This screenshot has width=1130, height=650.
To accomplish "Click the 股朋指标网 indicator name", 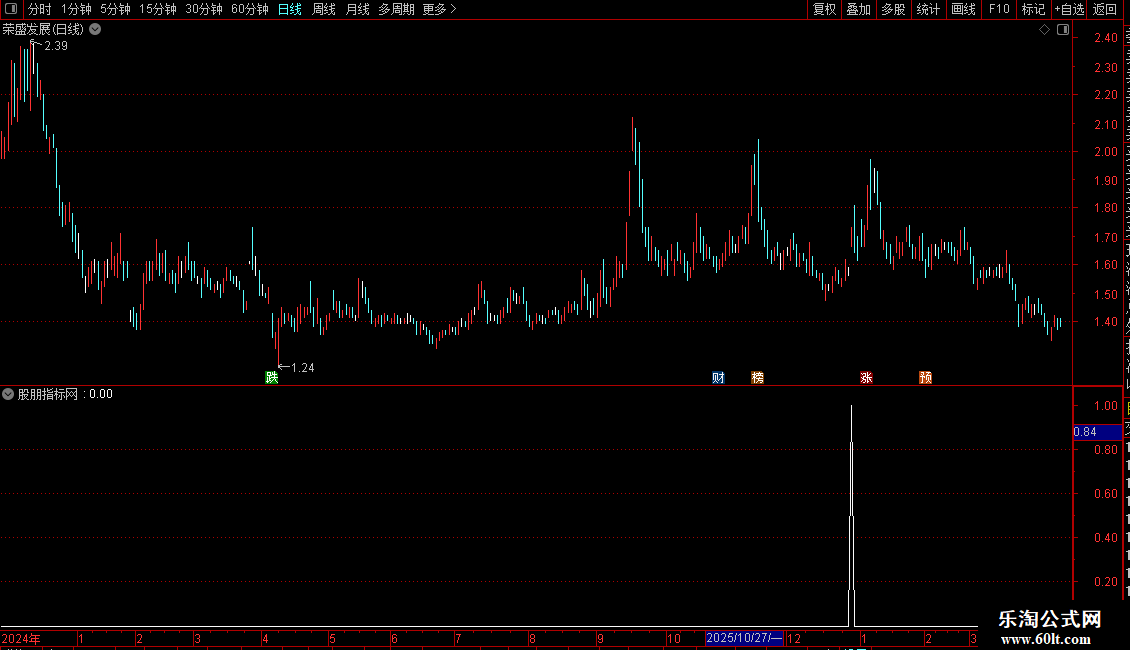I will 48,394.
